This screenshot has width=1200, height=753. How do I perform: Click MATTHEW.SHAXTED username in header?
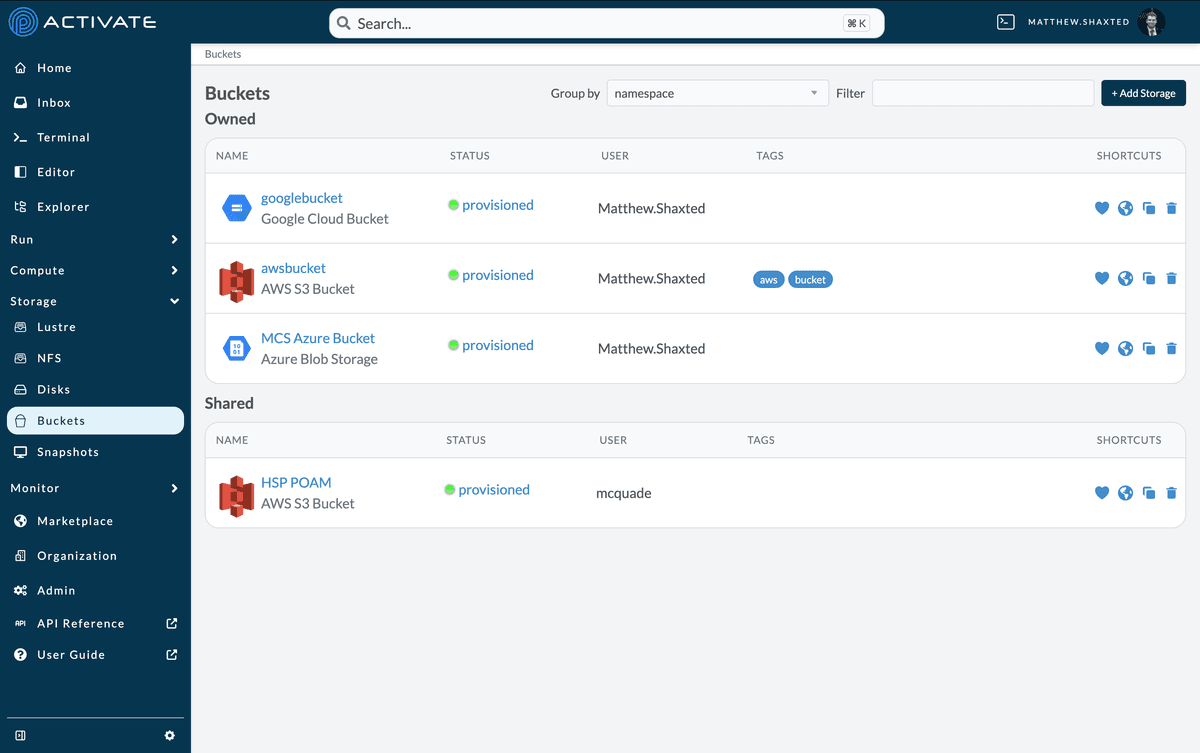click(1078, 22)
